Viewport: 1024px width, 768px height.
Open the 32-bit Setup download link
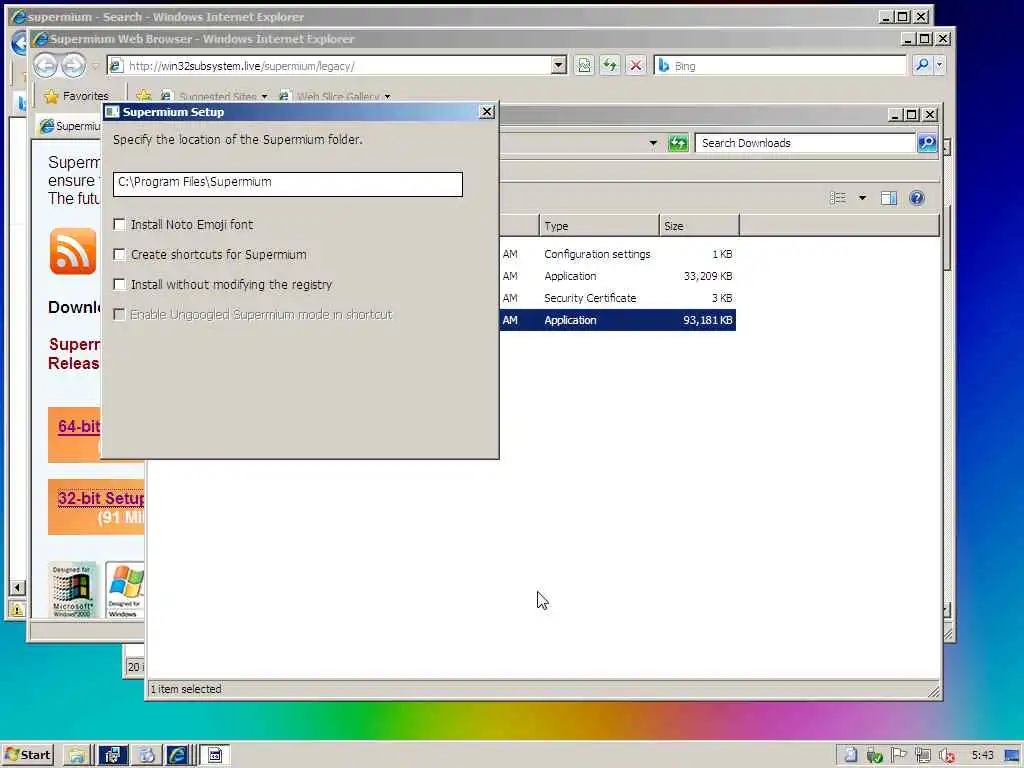click(x=101, y=498)
